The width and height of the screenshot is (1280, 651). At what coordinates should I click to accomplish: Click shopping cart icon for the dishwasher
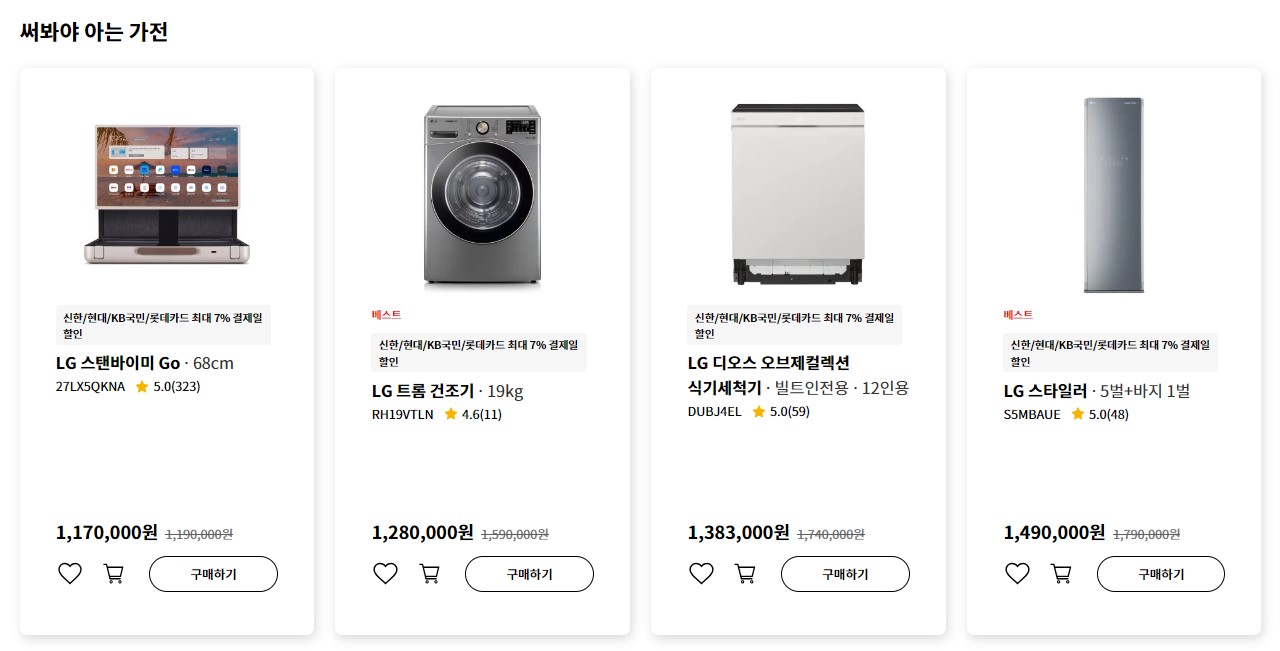click(745, 573)
